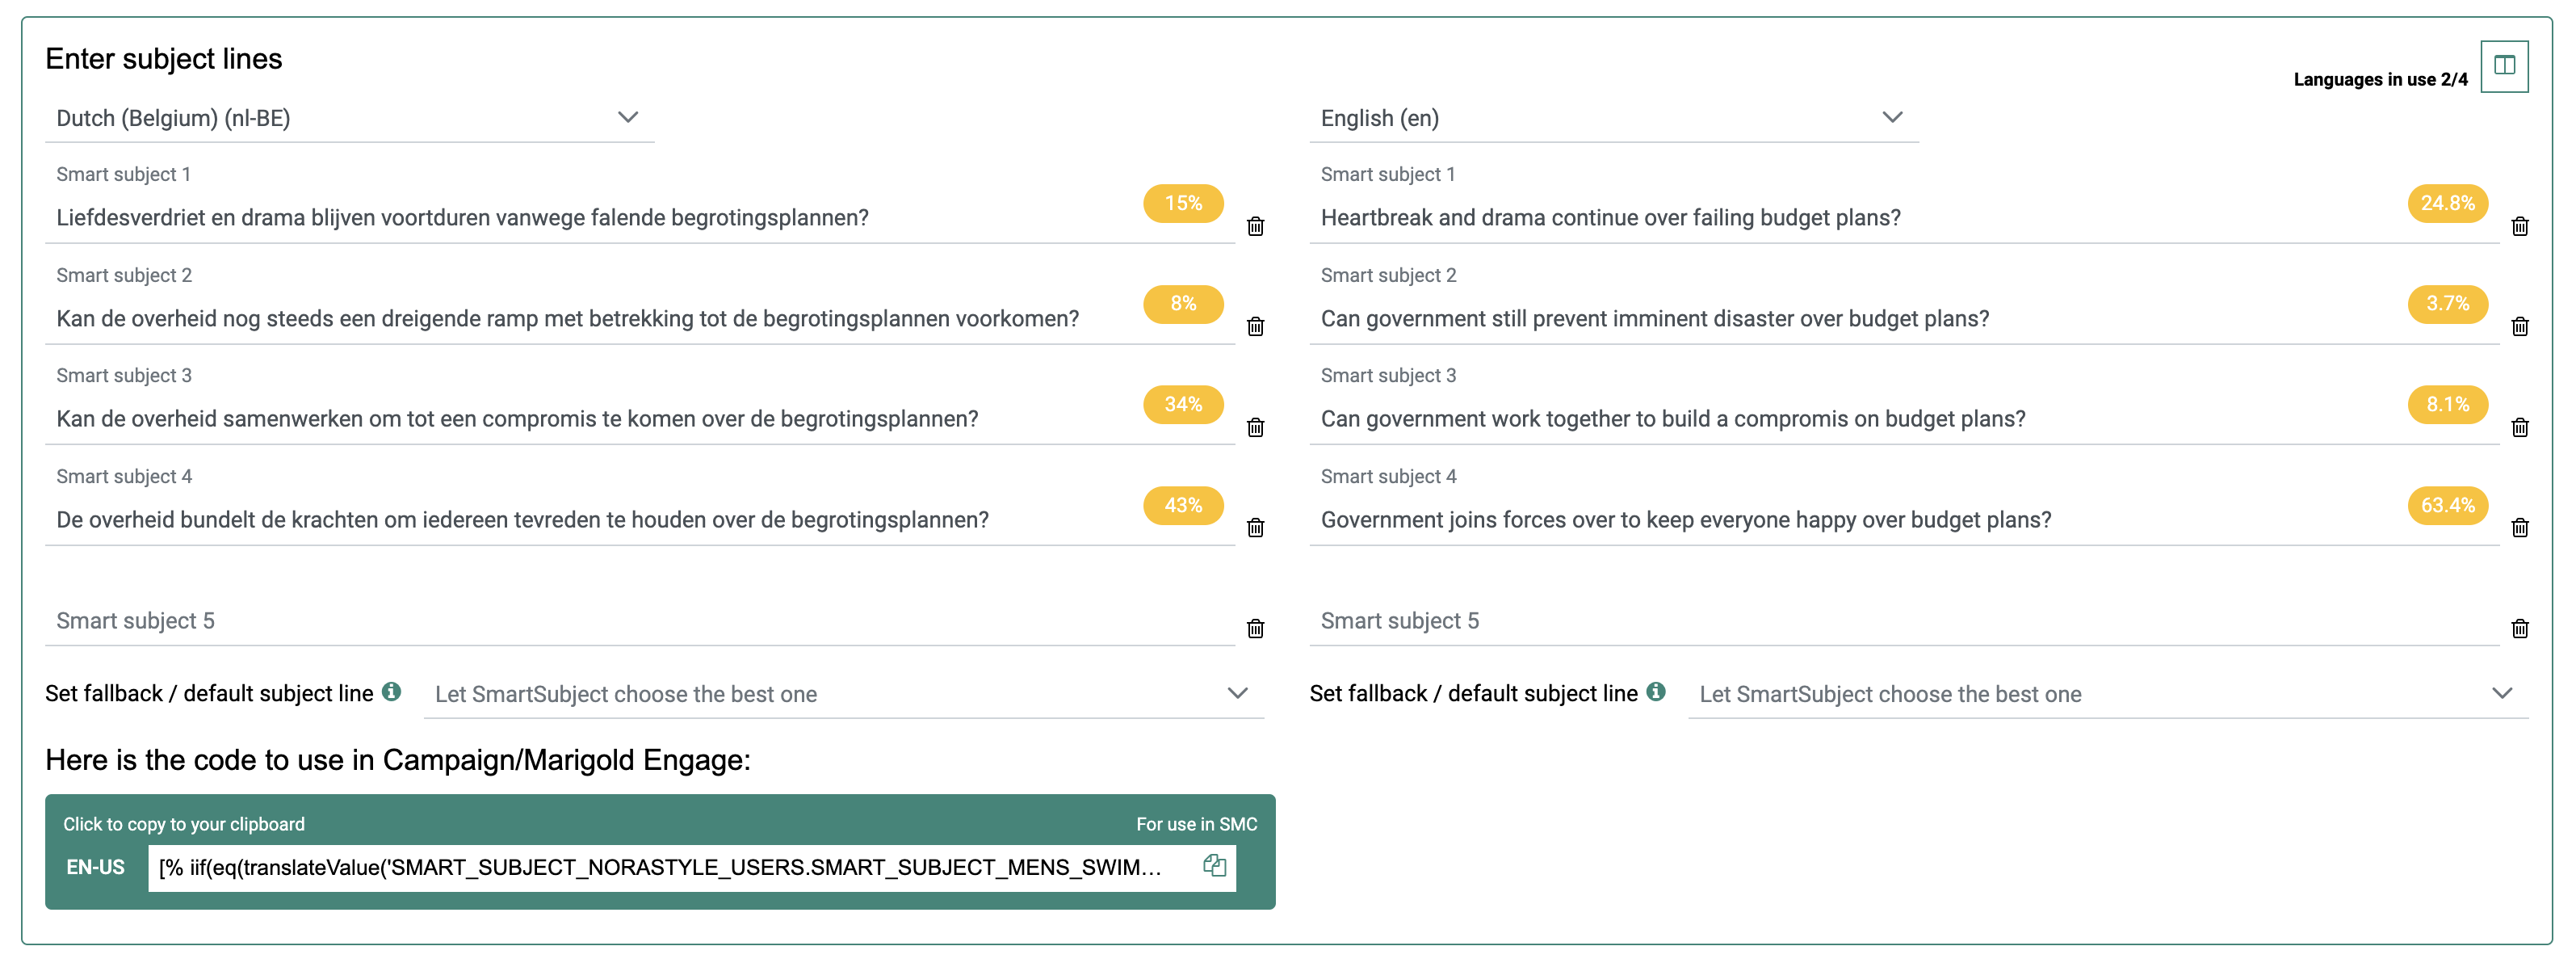Show info for English fallback subject line
This screenshot has width=2576, height=963.
pos(1656,692)
